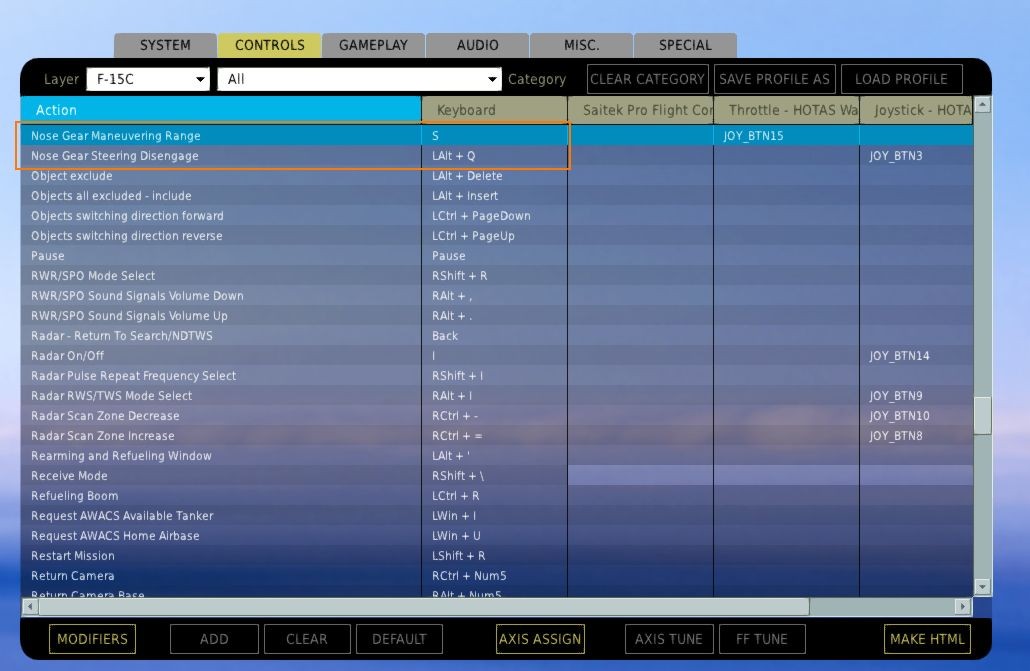Go to the MISC. tab
Viewport: 1030px width, 671px height.
[x=581, y=45]
